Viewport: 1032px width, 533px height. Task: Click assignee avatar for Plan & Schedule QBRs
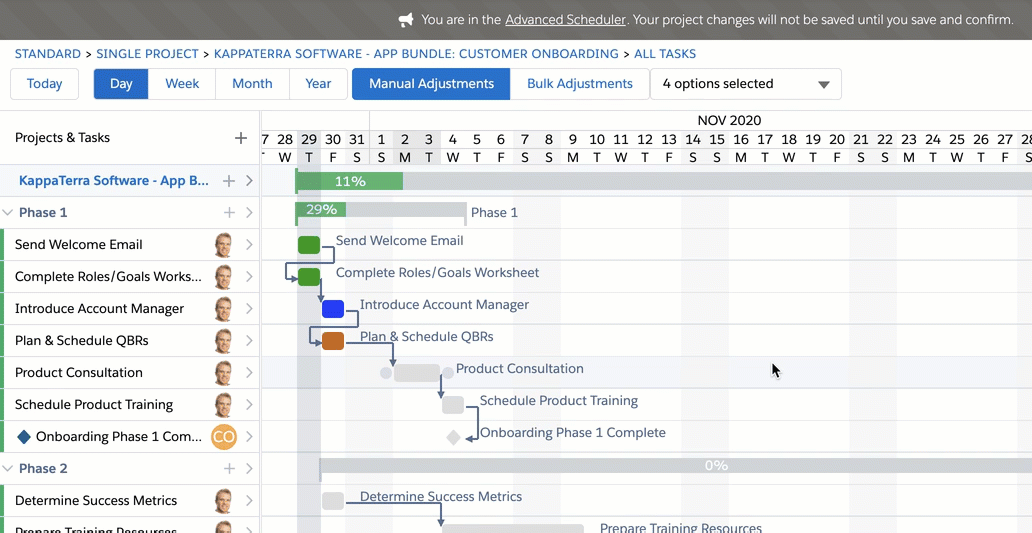point(223,341)
